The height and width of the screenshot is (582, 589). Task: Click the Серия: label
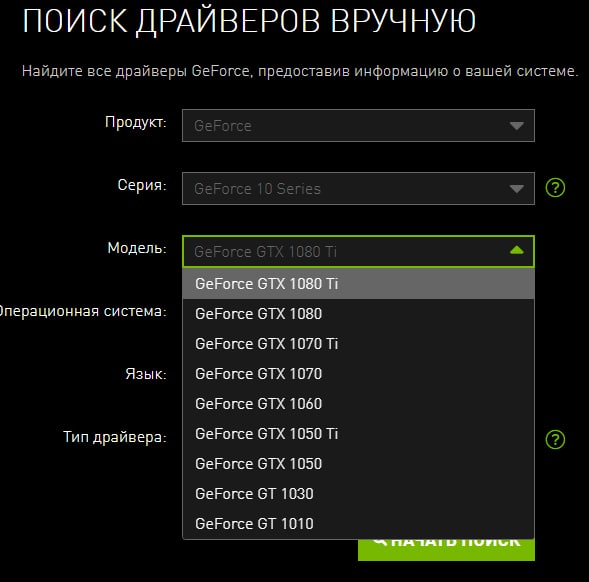(x=142, y=185)
